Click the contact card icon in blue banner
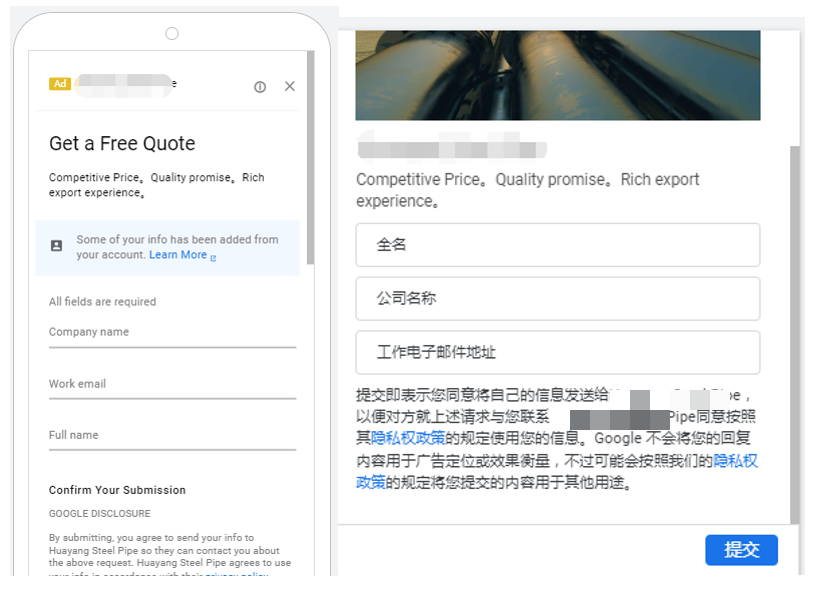819x590 pixels. 57,246
